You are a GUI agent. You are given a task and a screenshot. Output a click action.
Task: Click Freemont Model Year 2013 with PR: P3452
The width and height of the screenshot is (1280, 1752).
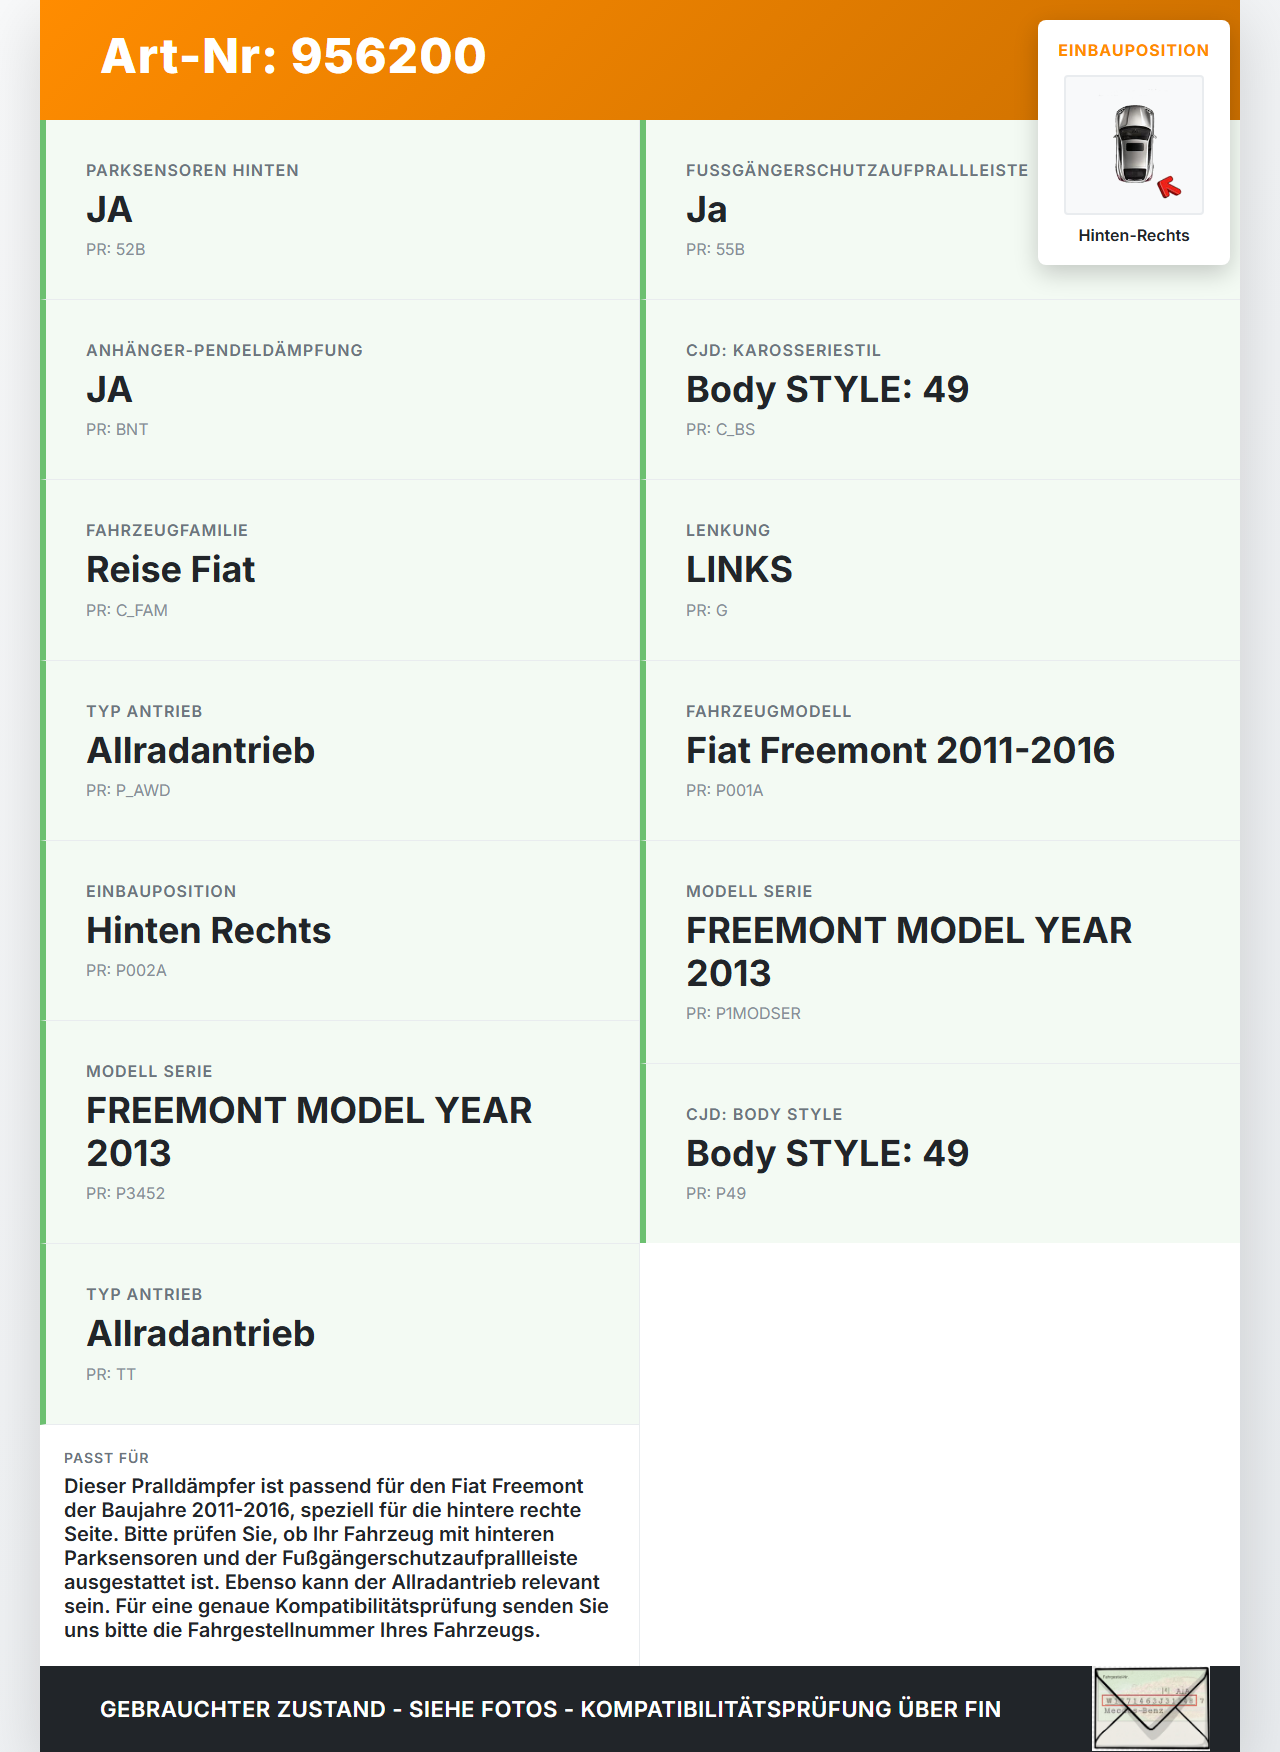click(x=308, y=1131)
